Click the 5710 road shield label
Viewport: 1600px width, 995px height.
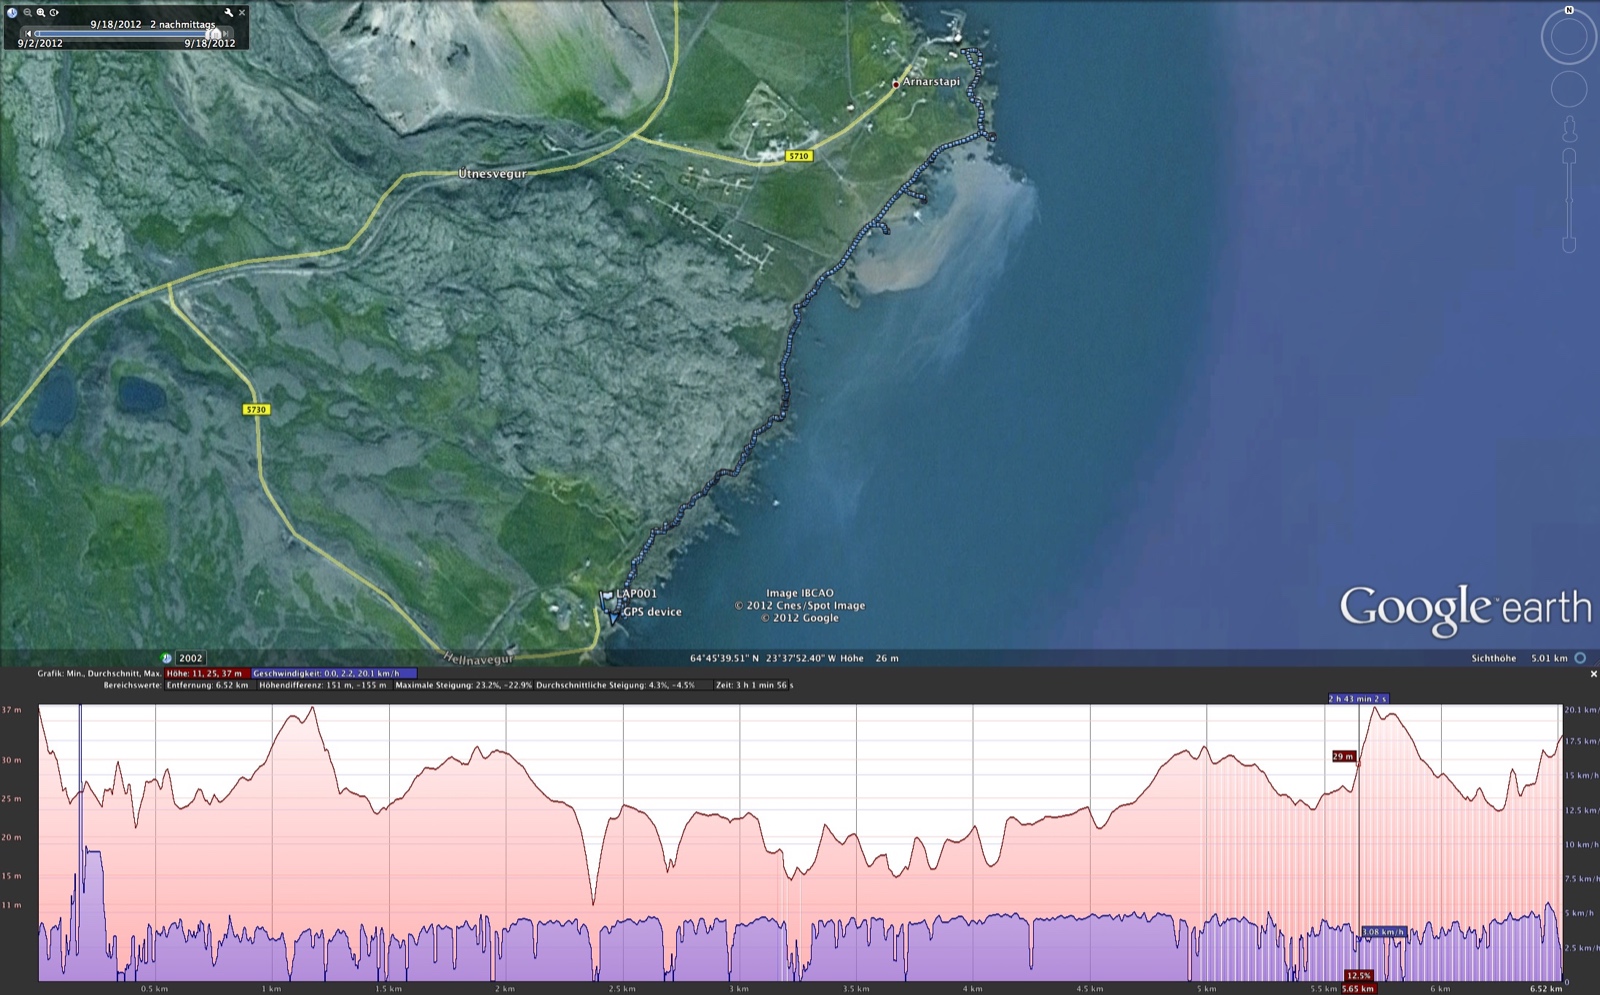tap(797, 156)
